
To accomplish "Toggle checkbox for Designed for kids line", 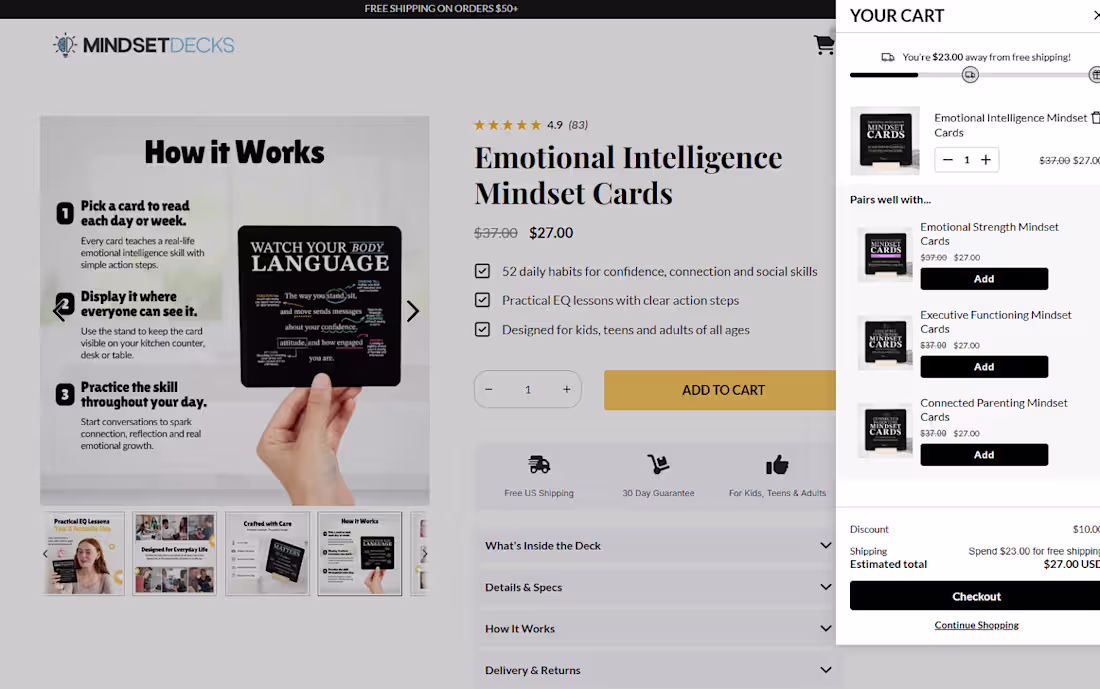I will coord(482,330).
